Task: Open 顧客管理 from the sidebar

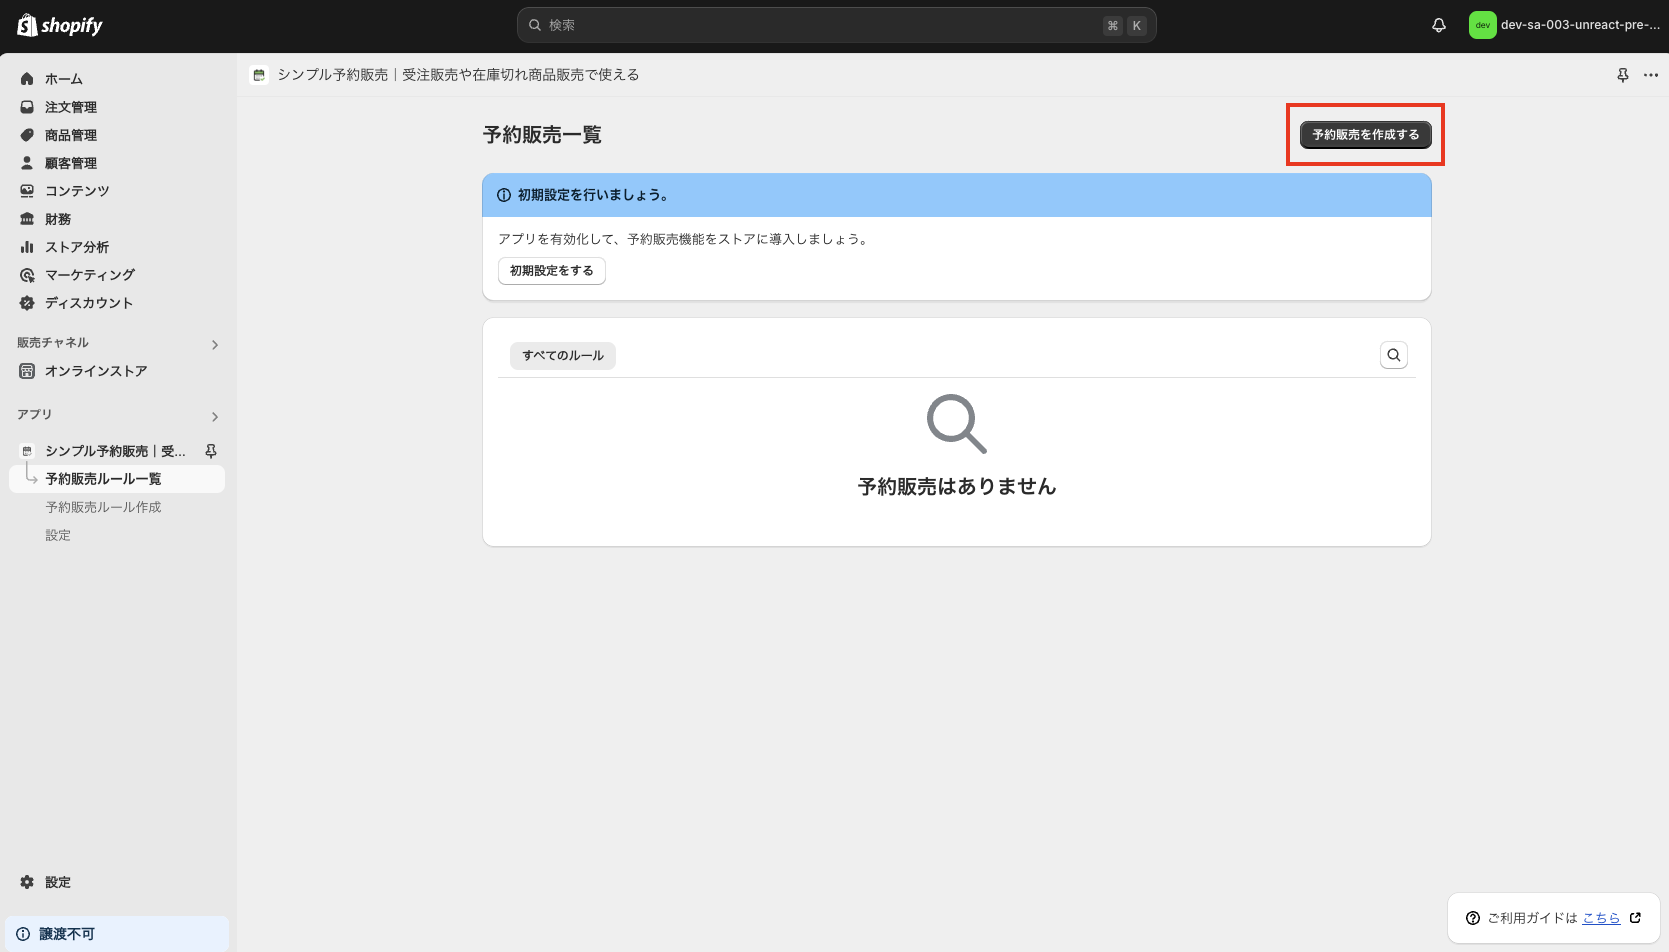Action: click(70, 162)
